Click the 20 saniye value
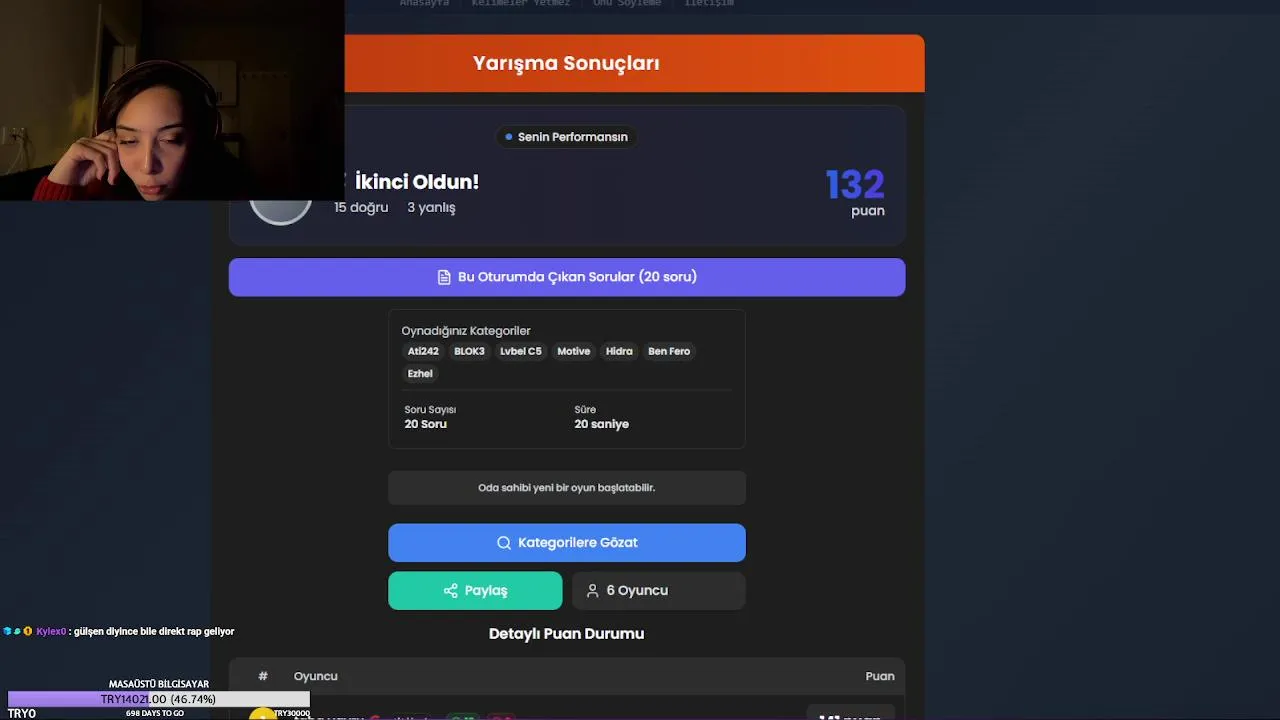The height and width of the screenshot is (720, 1280). click(x=601, y=424)
